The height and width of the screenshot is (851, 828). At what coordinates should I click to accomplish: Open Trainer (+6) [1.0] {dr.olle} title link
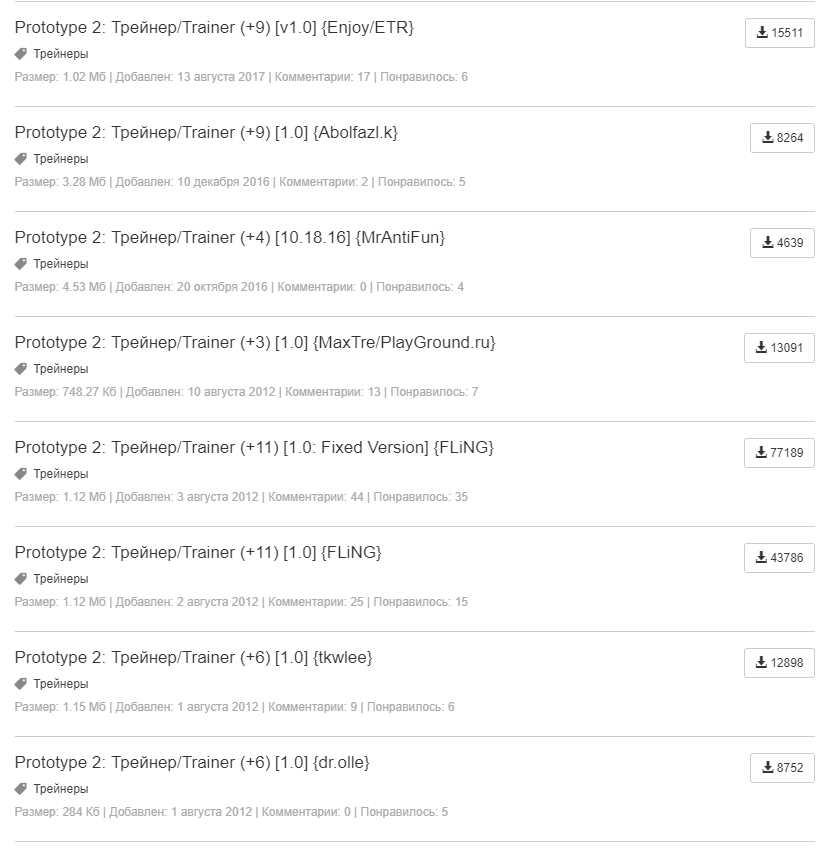192,763
